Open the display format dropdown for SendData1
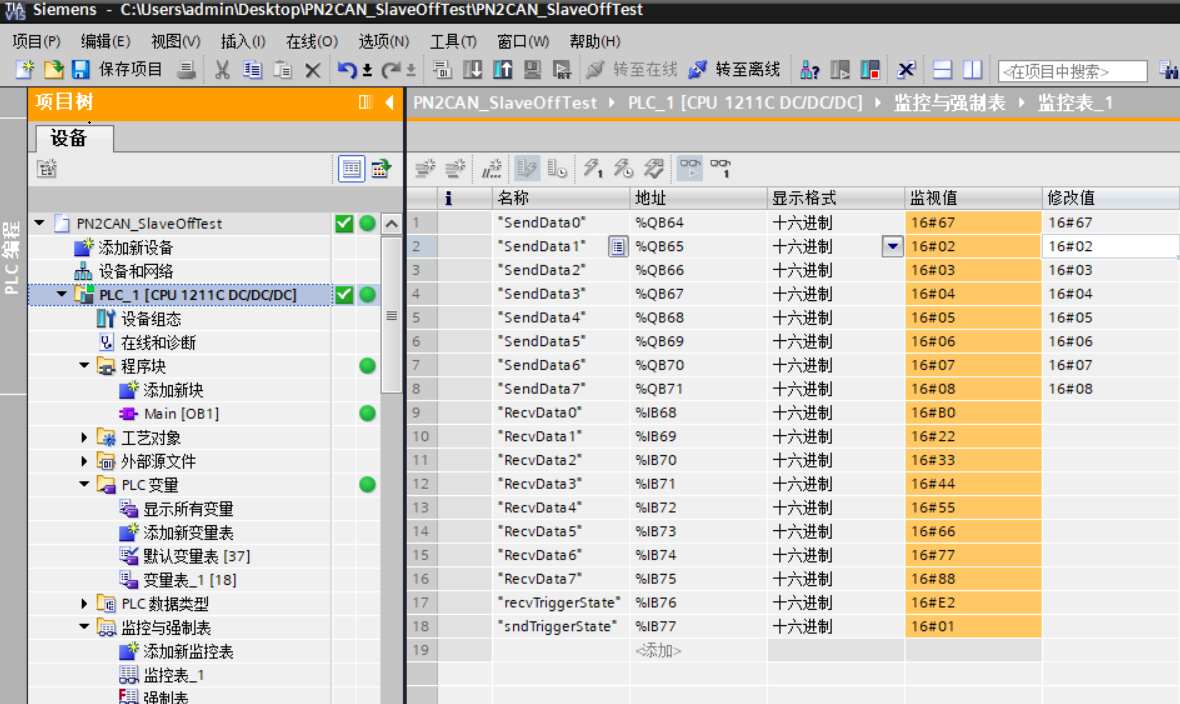 892,247
